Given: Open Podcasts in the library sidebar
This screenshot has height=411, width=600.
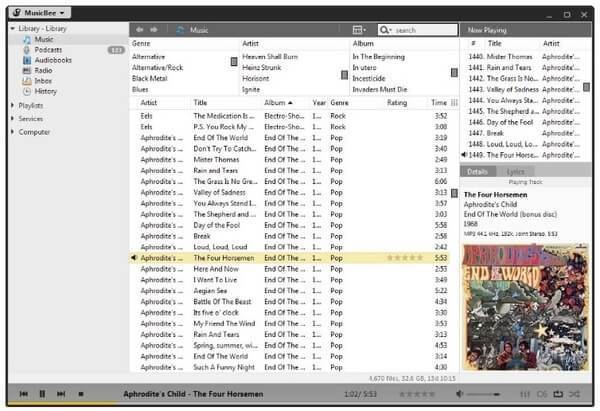Looking at the screenshot, I should 48,49.
